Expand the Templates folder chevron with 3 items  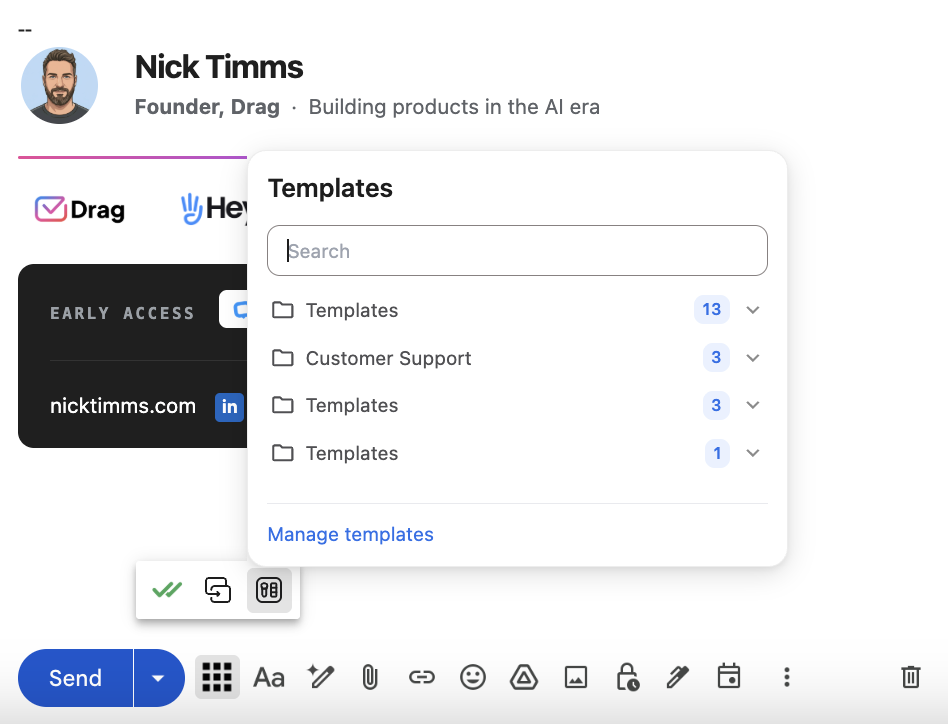point(752,405)
